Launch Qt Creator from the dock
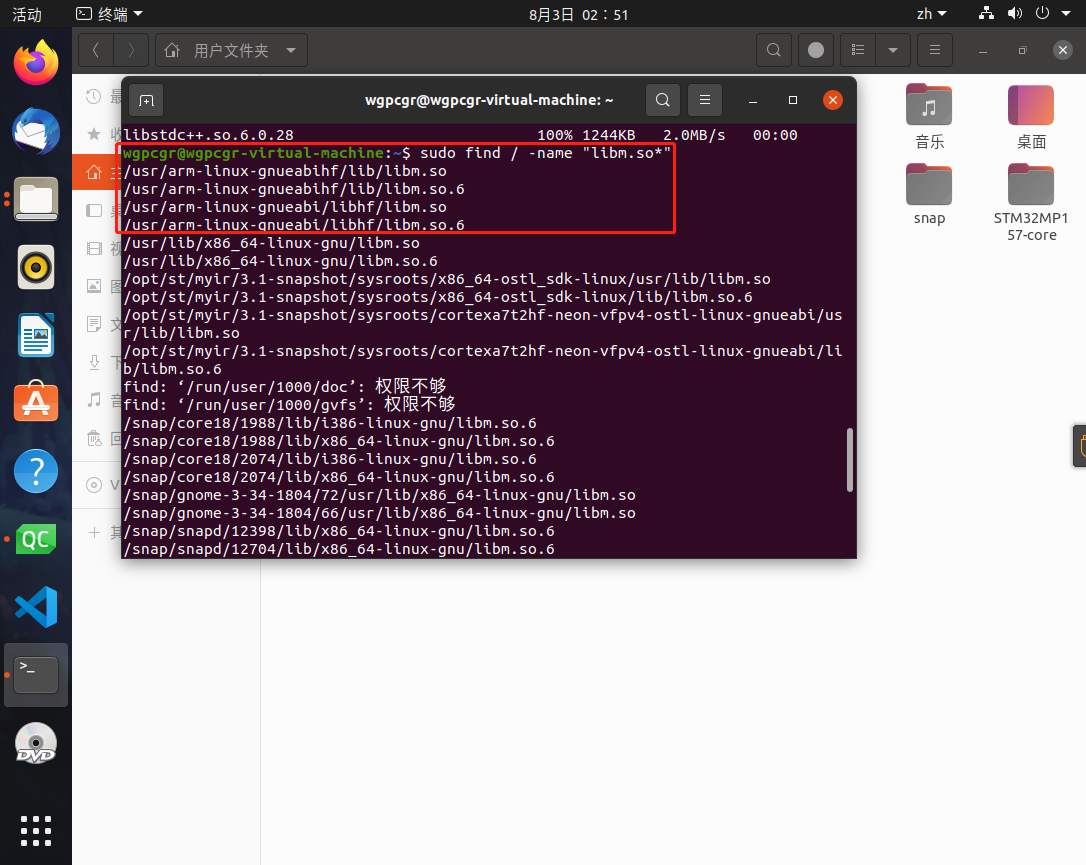This screenshot has height=865, width=1086. click(36, 538)
